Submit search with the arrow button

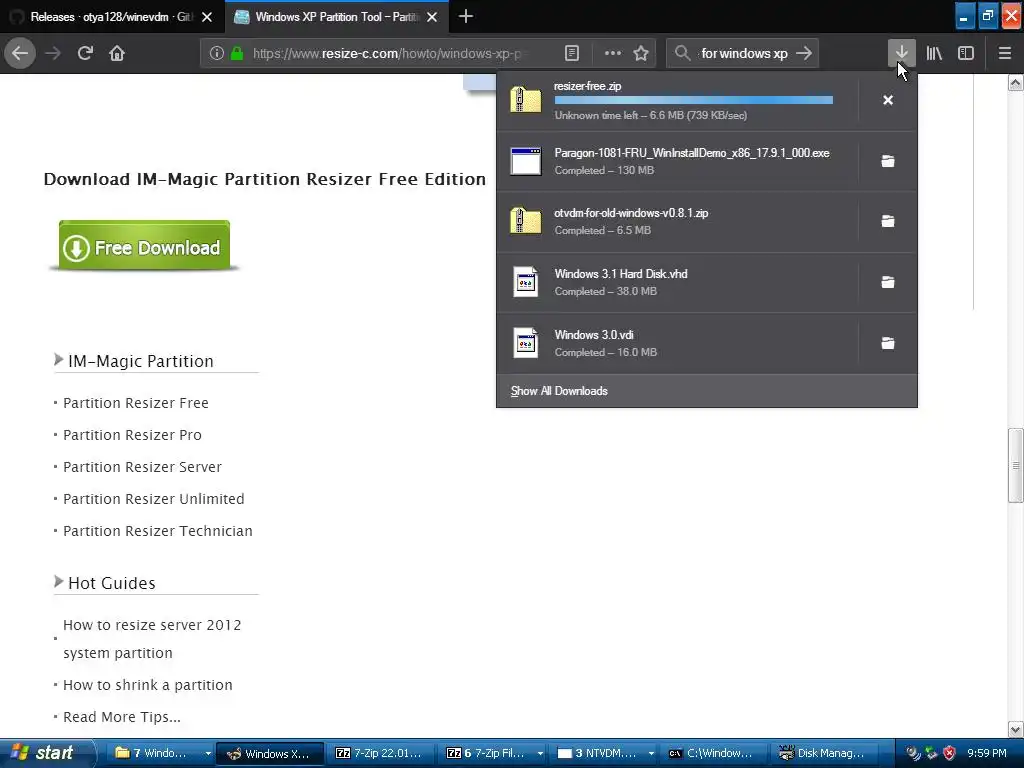click(x=804, y=53)
